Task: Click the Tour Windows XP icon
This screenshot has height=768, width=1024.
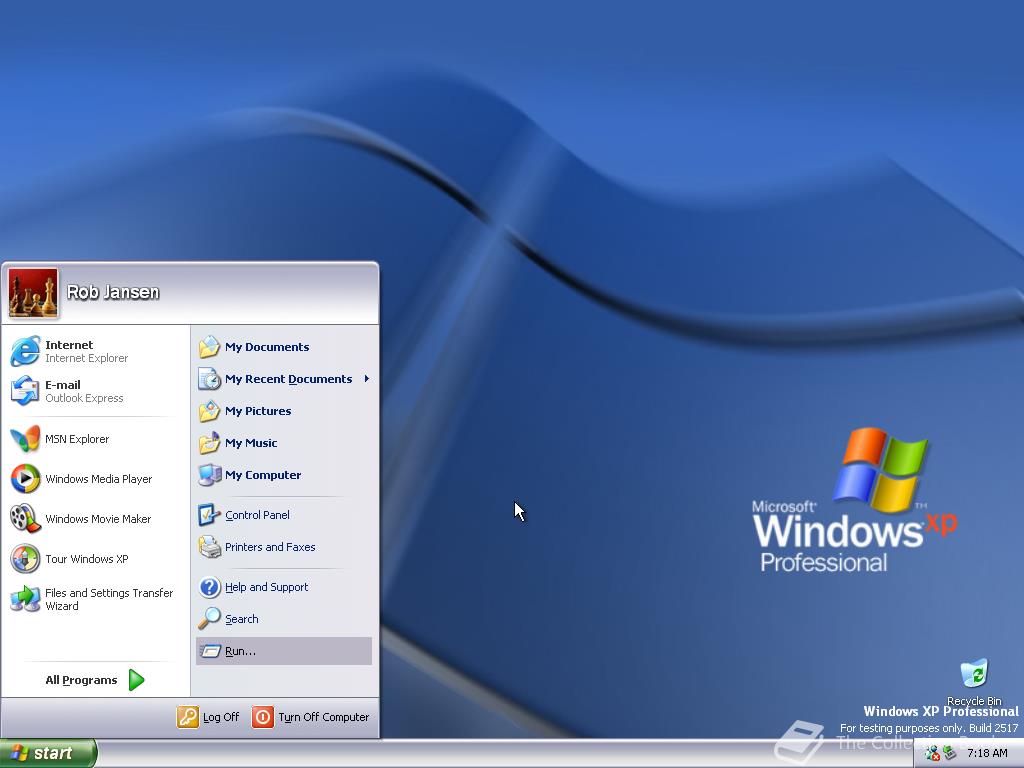Action: point(25,559)
